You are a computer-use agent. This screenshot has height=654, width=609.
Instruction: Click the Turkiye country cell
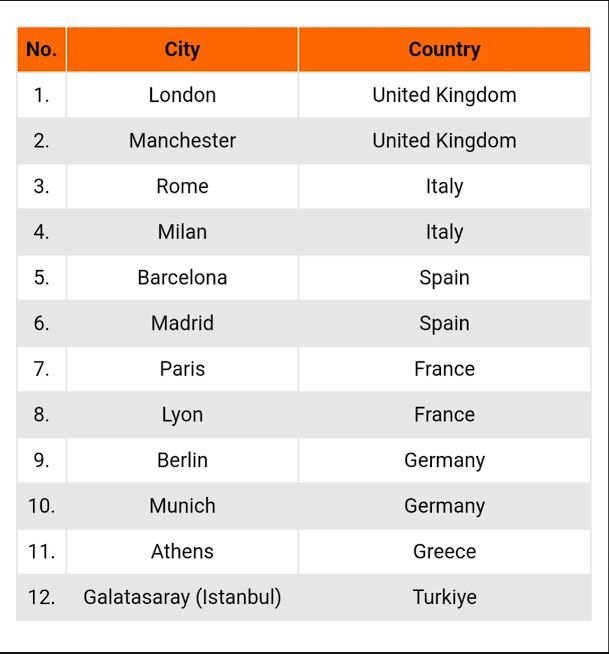[444, 597]
